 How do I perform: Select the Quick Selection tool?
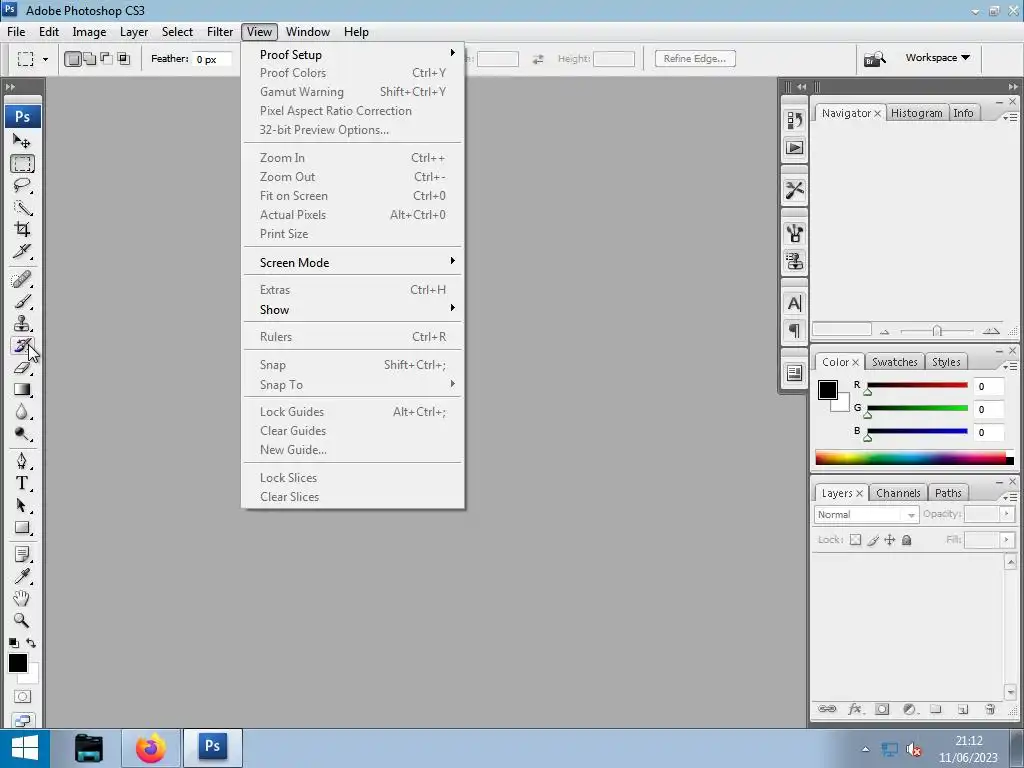click(22, 208)
